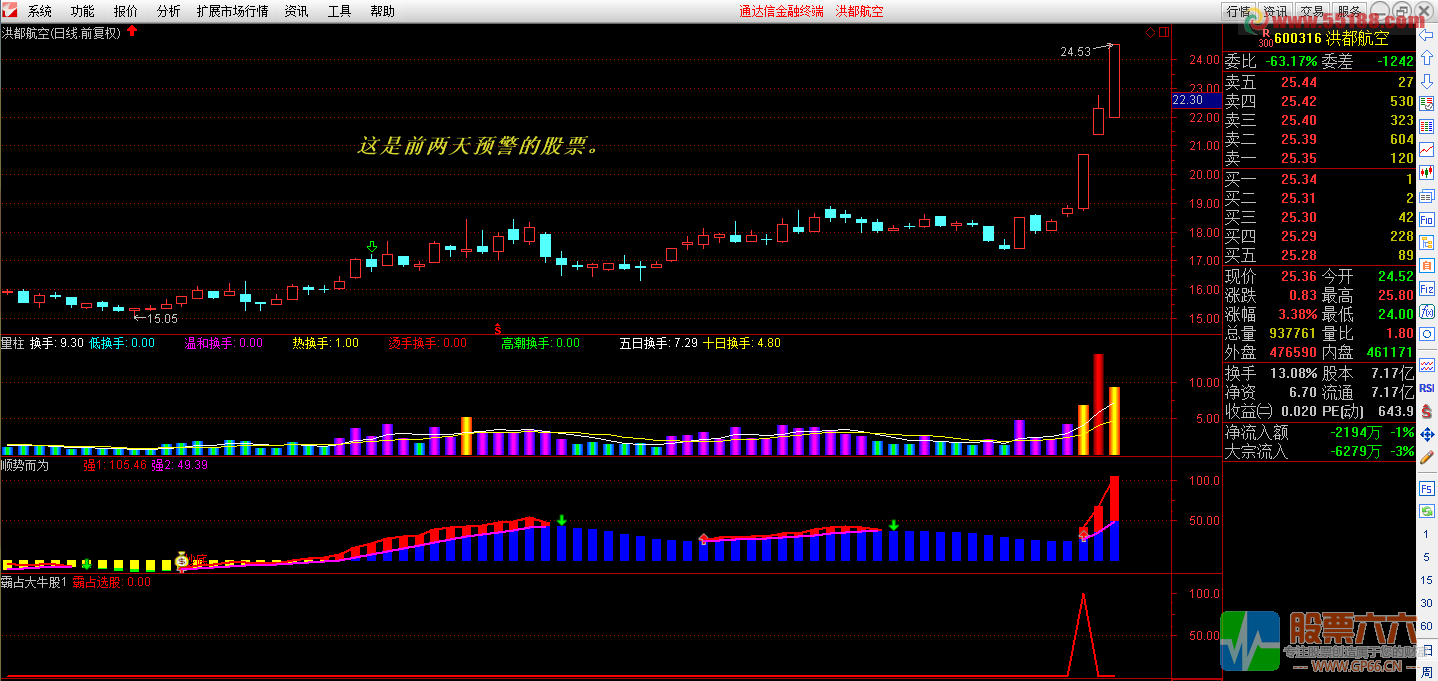The height and width of the screenshot is (681, 1438).
Task: Click the 买一 price 25.34
Action: (x=1299, y=179)
